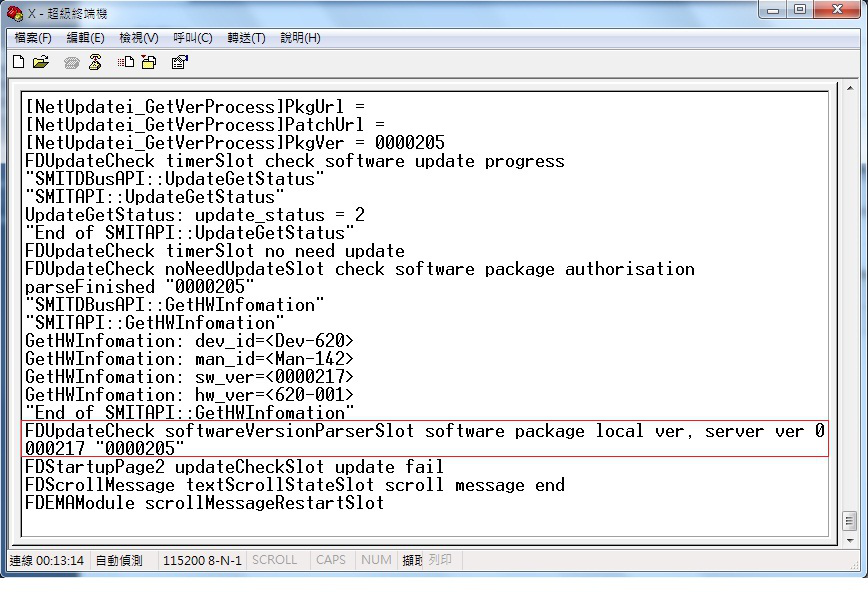Click the scrollbar down arrow

[850, 540]
